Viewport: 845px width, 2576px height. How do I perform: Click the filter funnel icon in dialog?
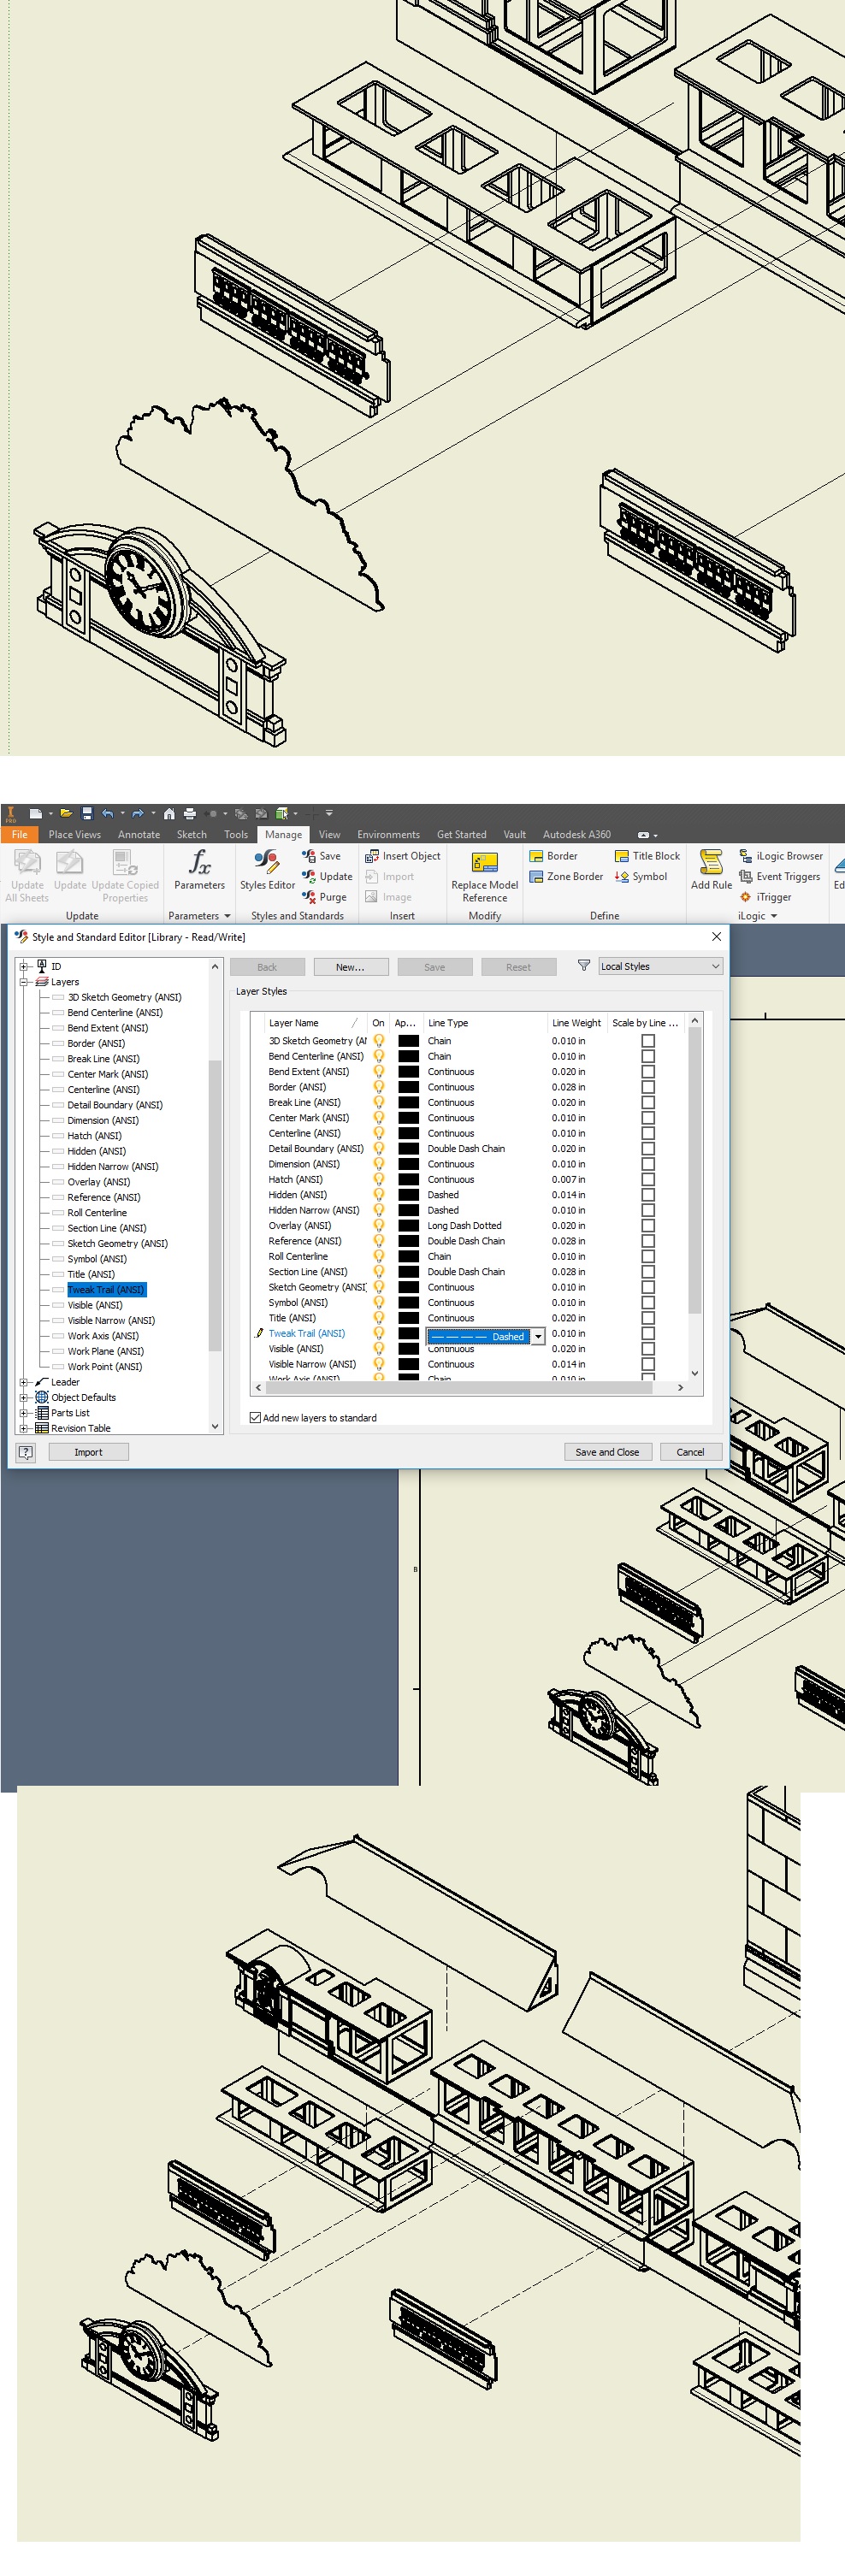coord(583,965)
